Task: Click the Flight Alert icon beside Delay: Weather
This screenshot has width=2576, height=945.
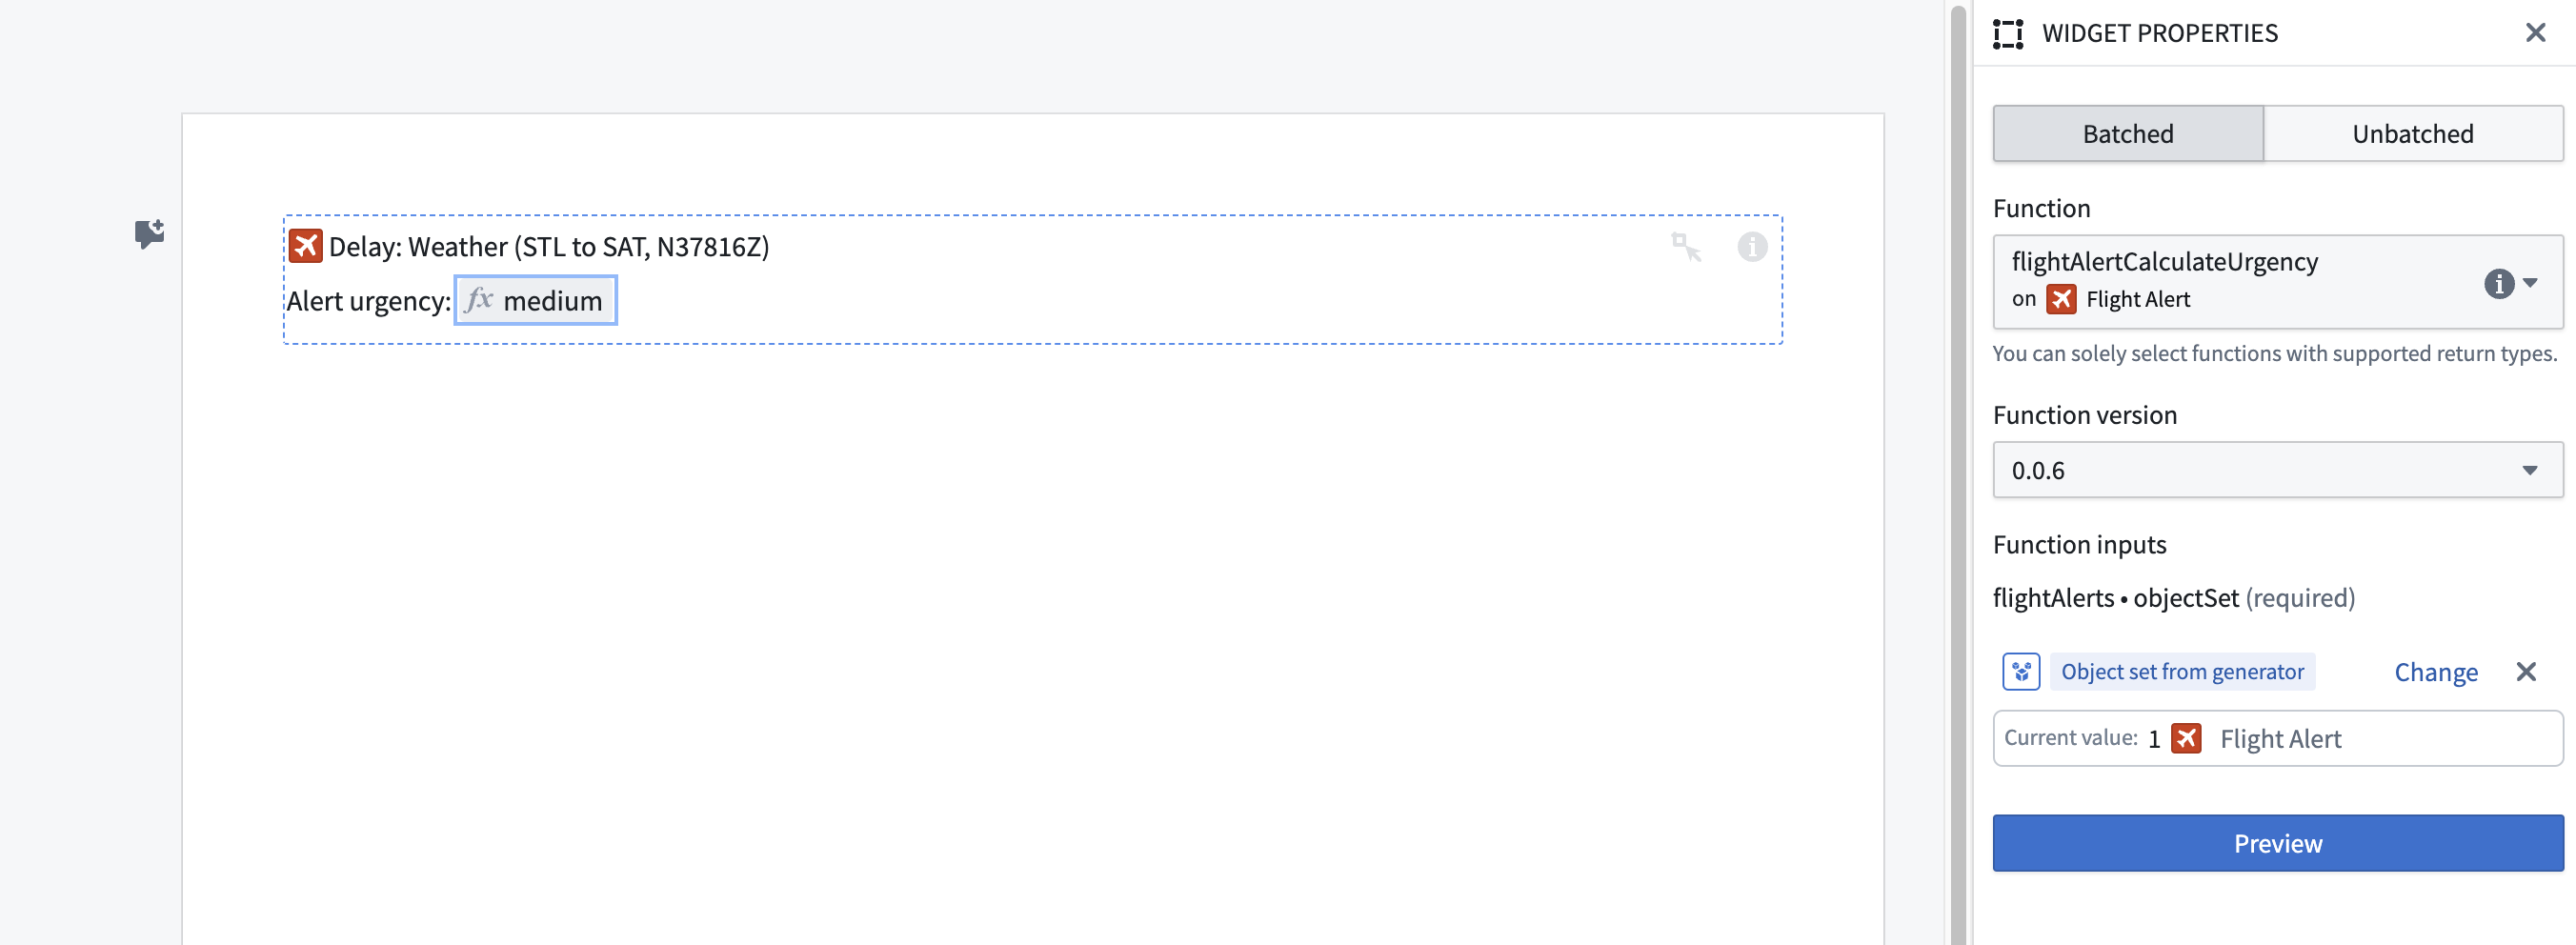Action: click(305, 246)
